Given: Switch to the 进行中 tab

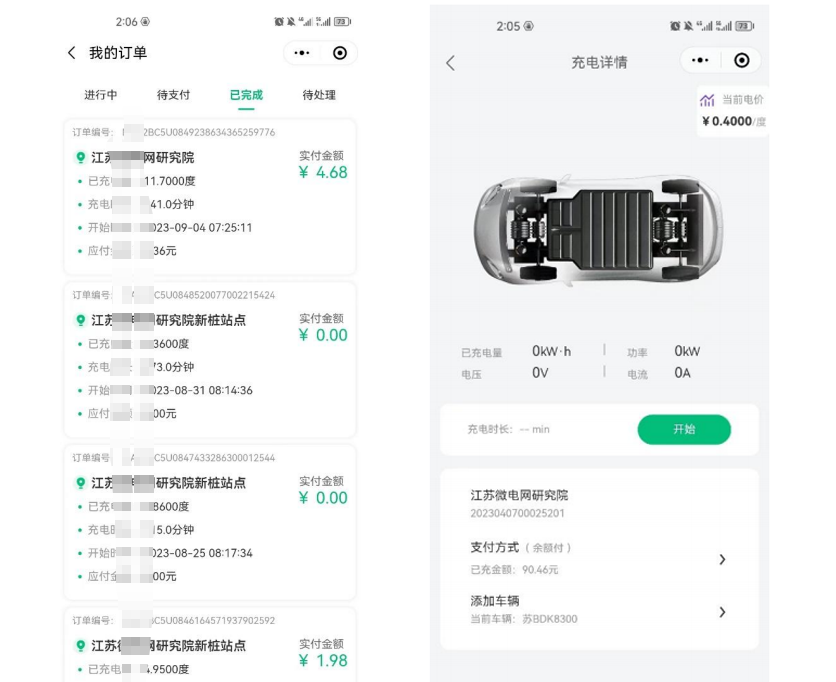Looking at the screenshot, I should pyautogui.click(x=100, y=95).
